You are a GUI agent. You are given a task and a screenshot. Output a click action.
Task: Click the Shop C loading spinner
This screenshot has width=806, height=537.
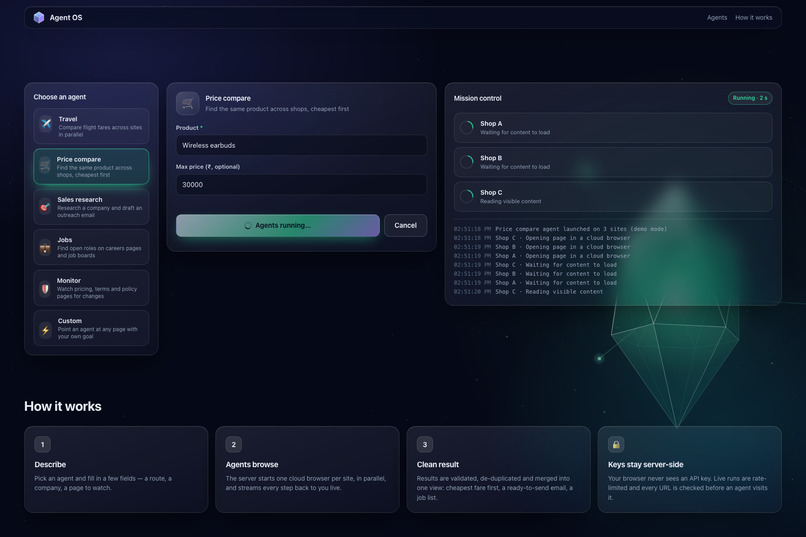tap(467, 196)
